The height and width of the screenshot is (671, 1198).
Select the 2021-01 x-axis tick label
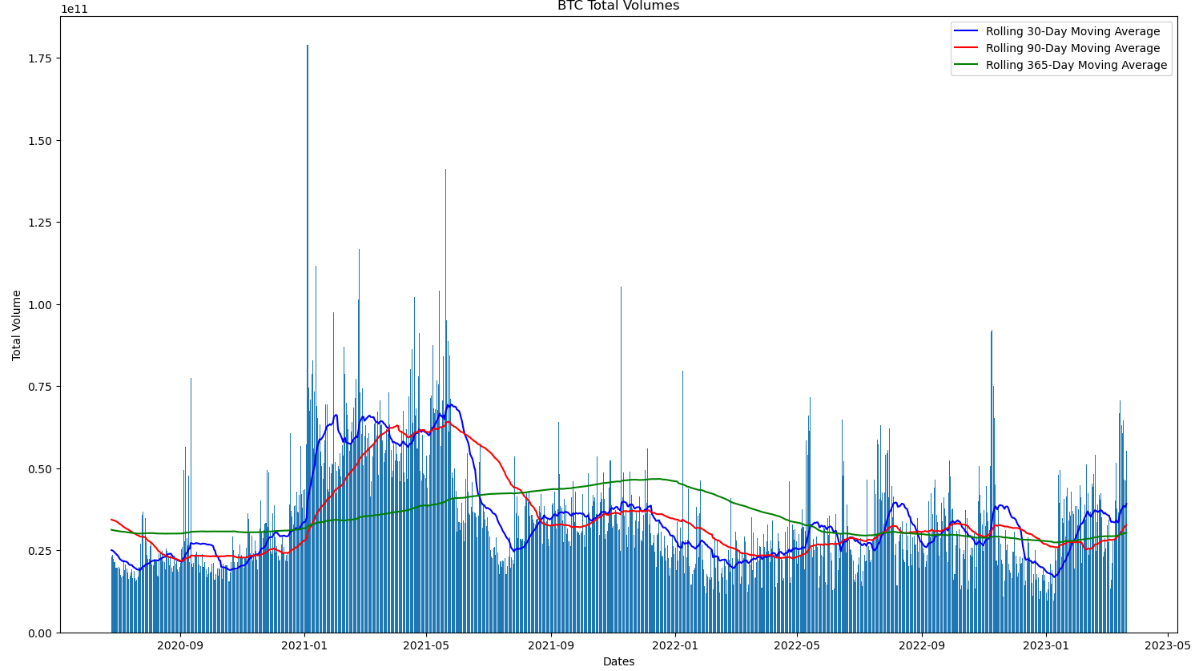coord(304,645)
